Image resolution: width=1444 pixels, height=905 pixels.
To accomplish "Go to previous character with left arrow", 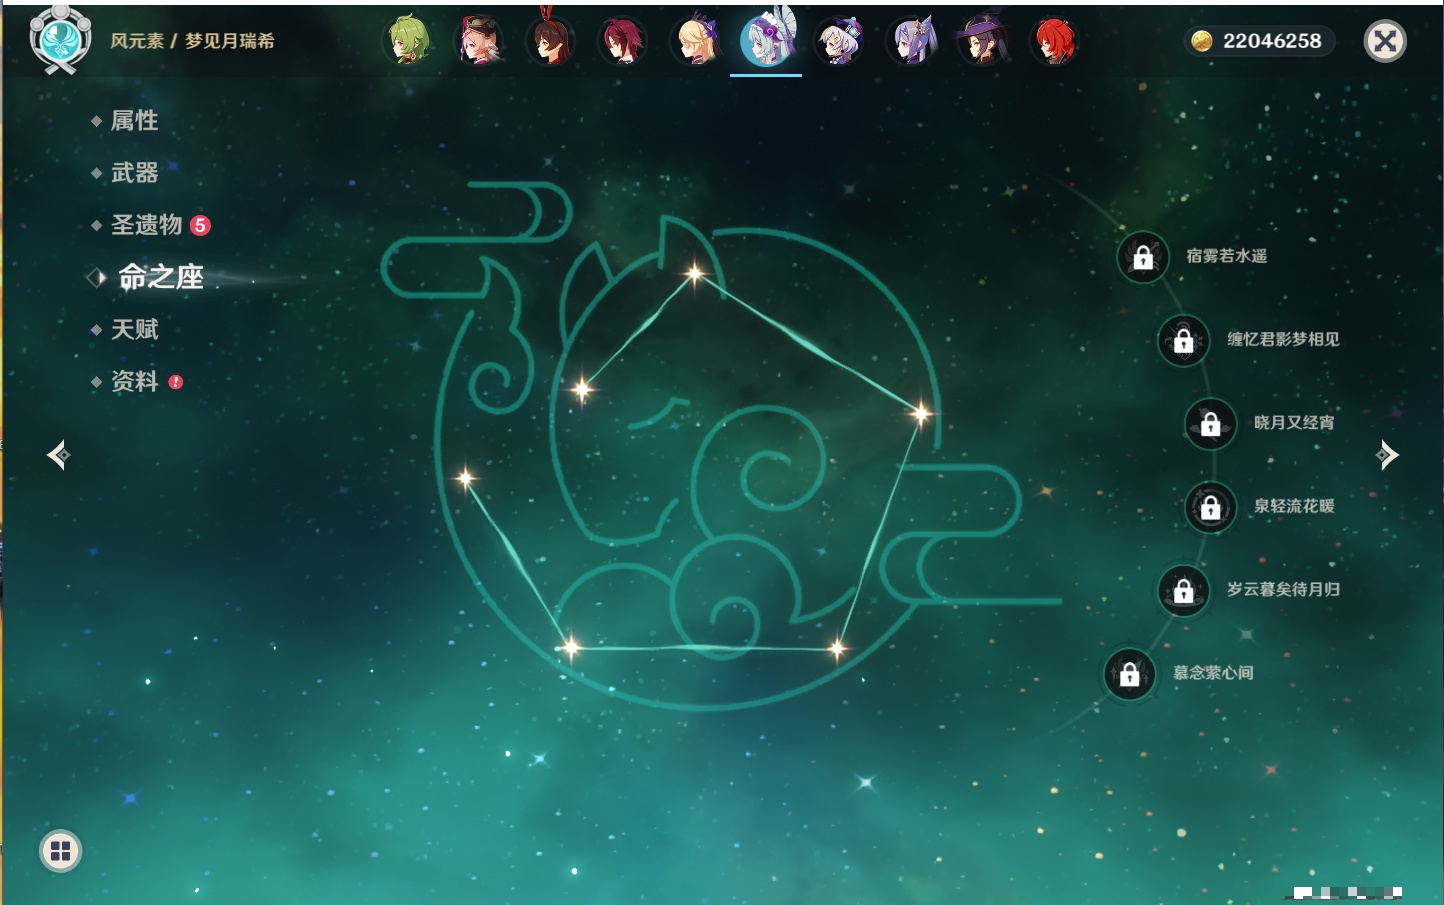I will pyautogui.click(x=59, y=455).
